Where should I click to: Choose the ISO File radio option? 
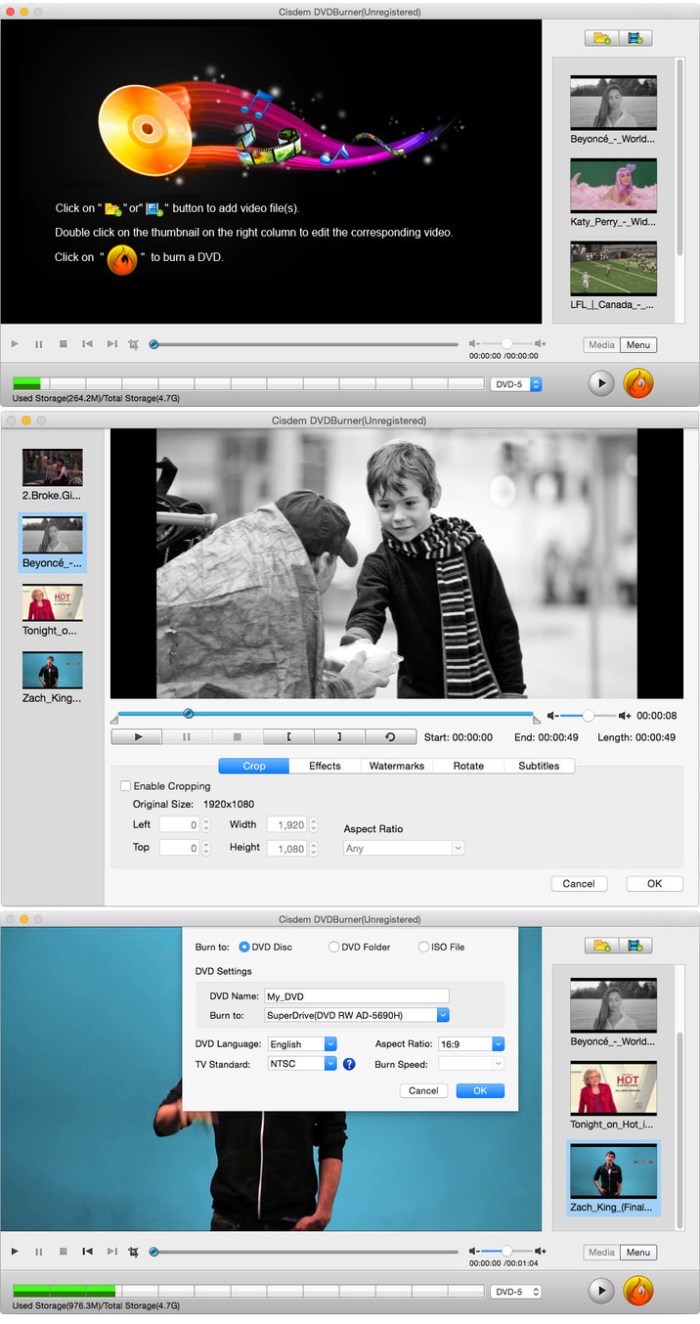click(x=423, y=947)
